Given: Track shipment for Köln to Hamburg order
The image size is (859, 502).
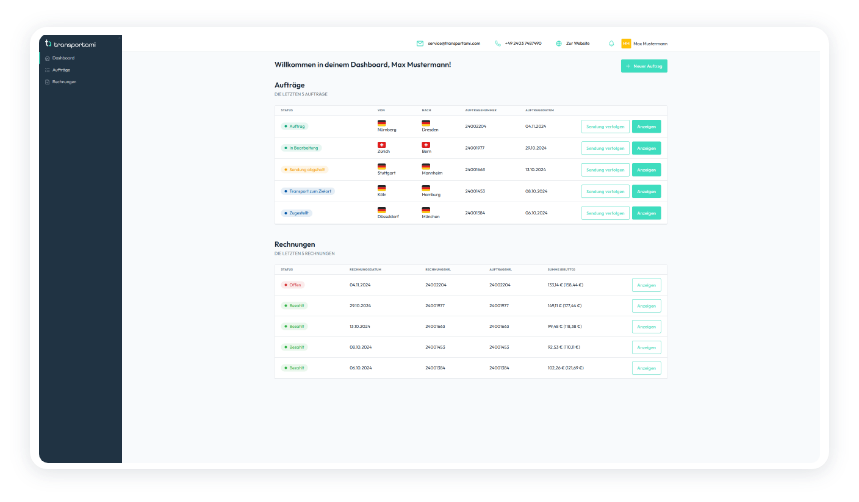Looking at the screenshot, I should point(605,191).
